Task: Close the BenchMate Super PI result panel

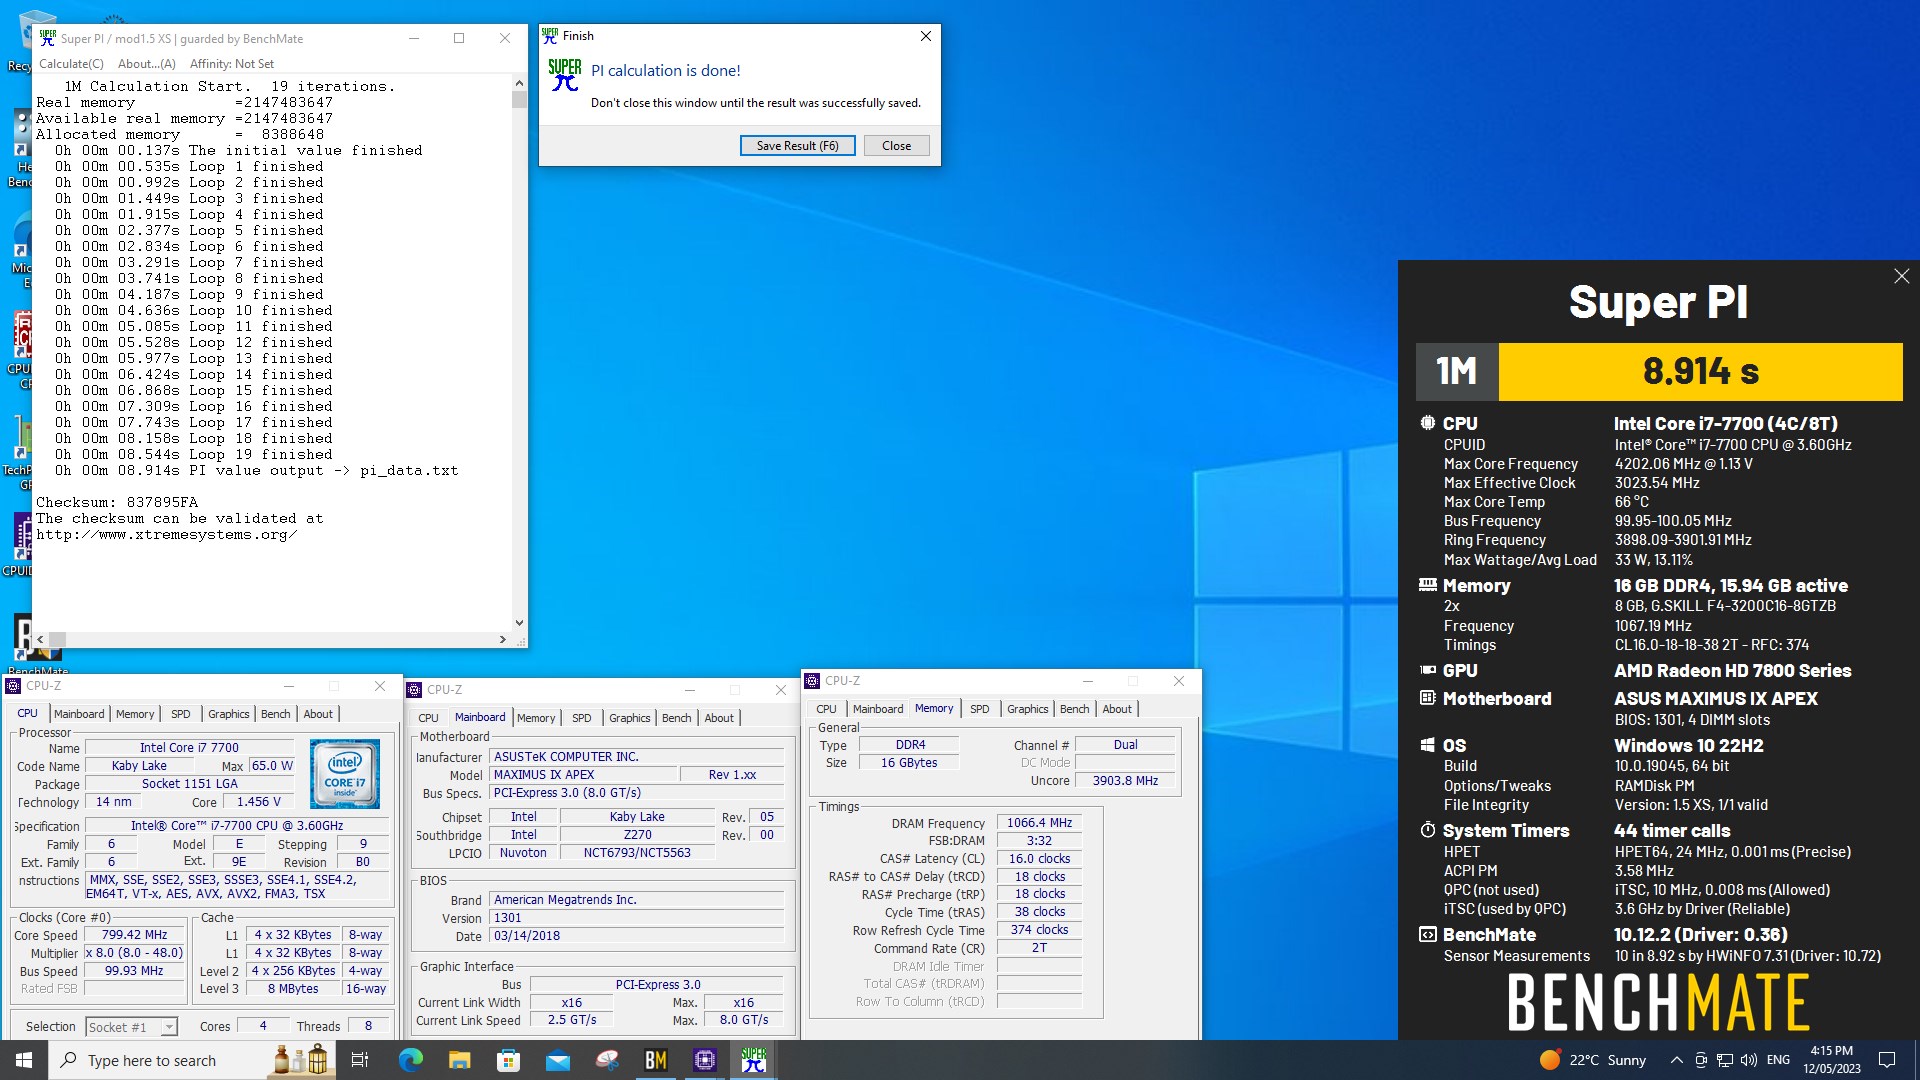Action: tap(1901, 276)
